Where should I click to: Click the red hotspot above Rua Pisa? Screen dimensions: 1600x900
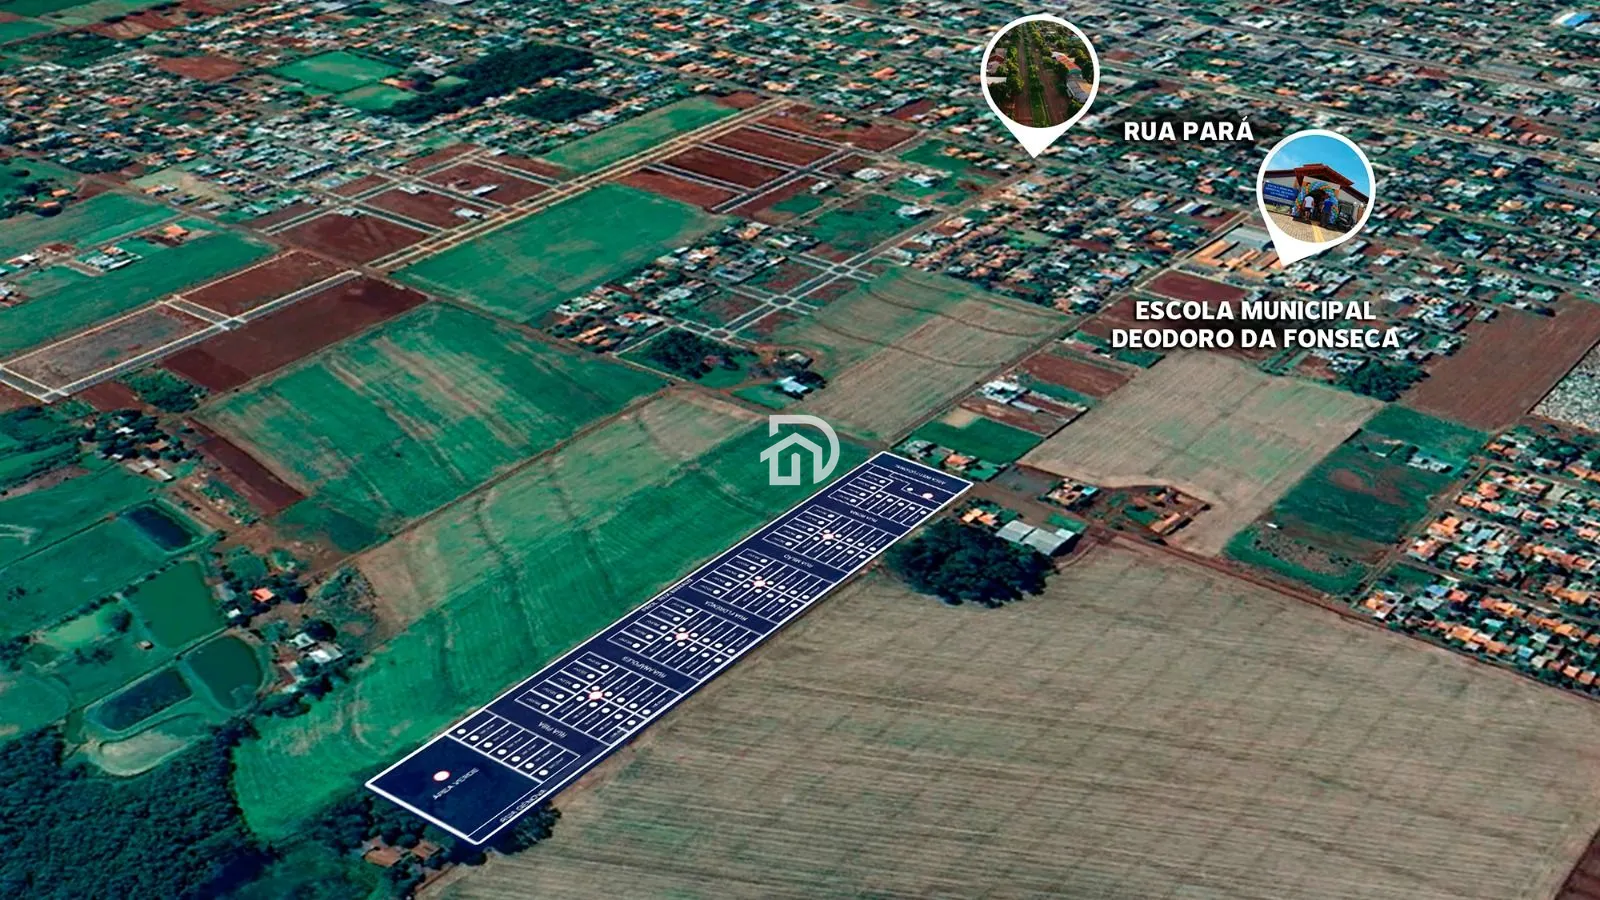[x=596, y=695]
